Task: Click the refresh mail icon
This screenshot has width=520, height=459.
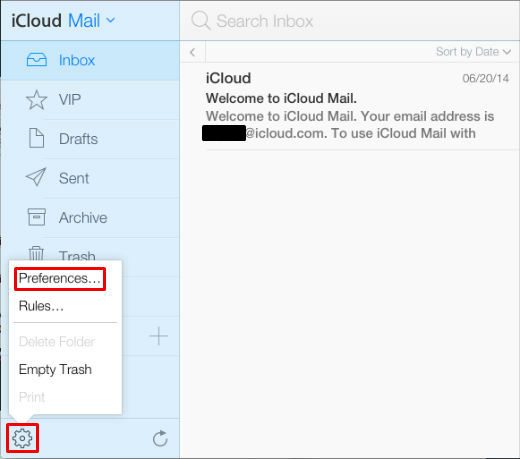Action: tap(160, 438)
